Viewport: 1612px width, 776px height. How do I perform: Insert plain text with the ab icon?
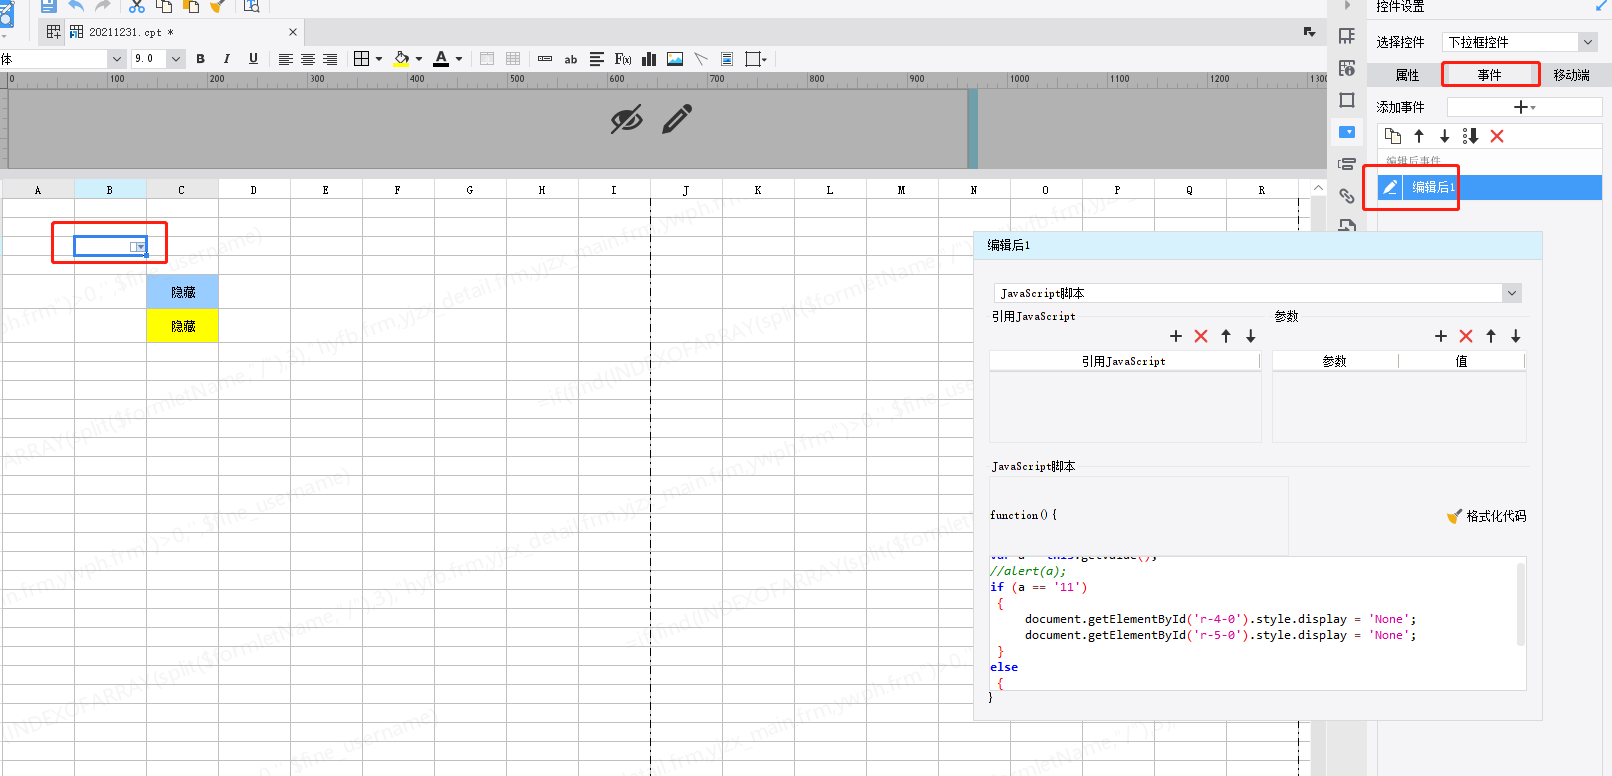click(571, 59)
